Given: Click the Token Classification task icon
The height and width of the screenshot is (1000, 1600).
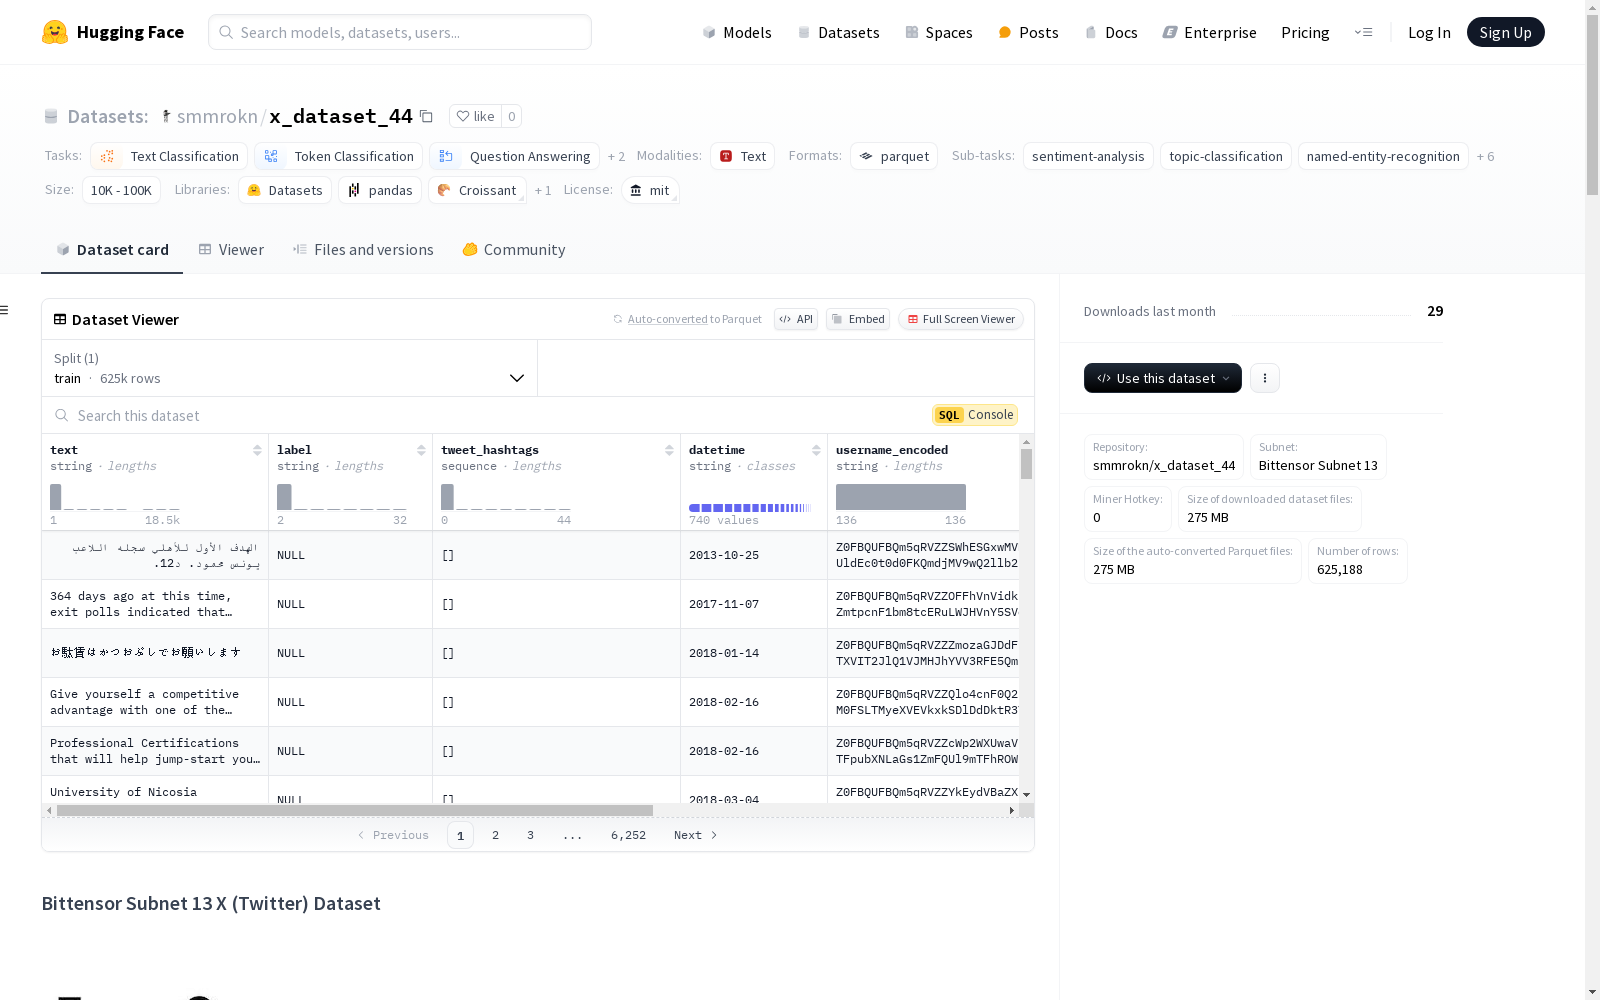Looking at the screenshot, I should 271,156.
